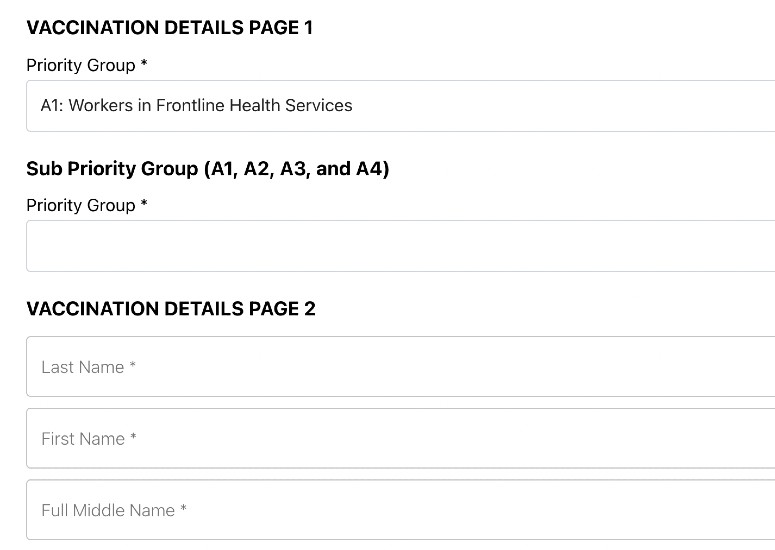This screenshot has width=775, height=550.
Task: Focus the First Name input field
Action: coord(400,438)
